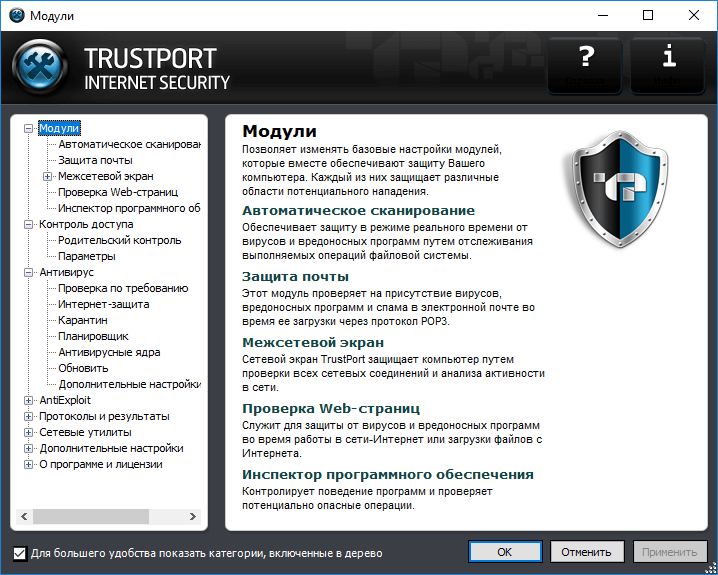Select Антивирус tree item
Screen dimensions: 718x575
tap(66, 272)
